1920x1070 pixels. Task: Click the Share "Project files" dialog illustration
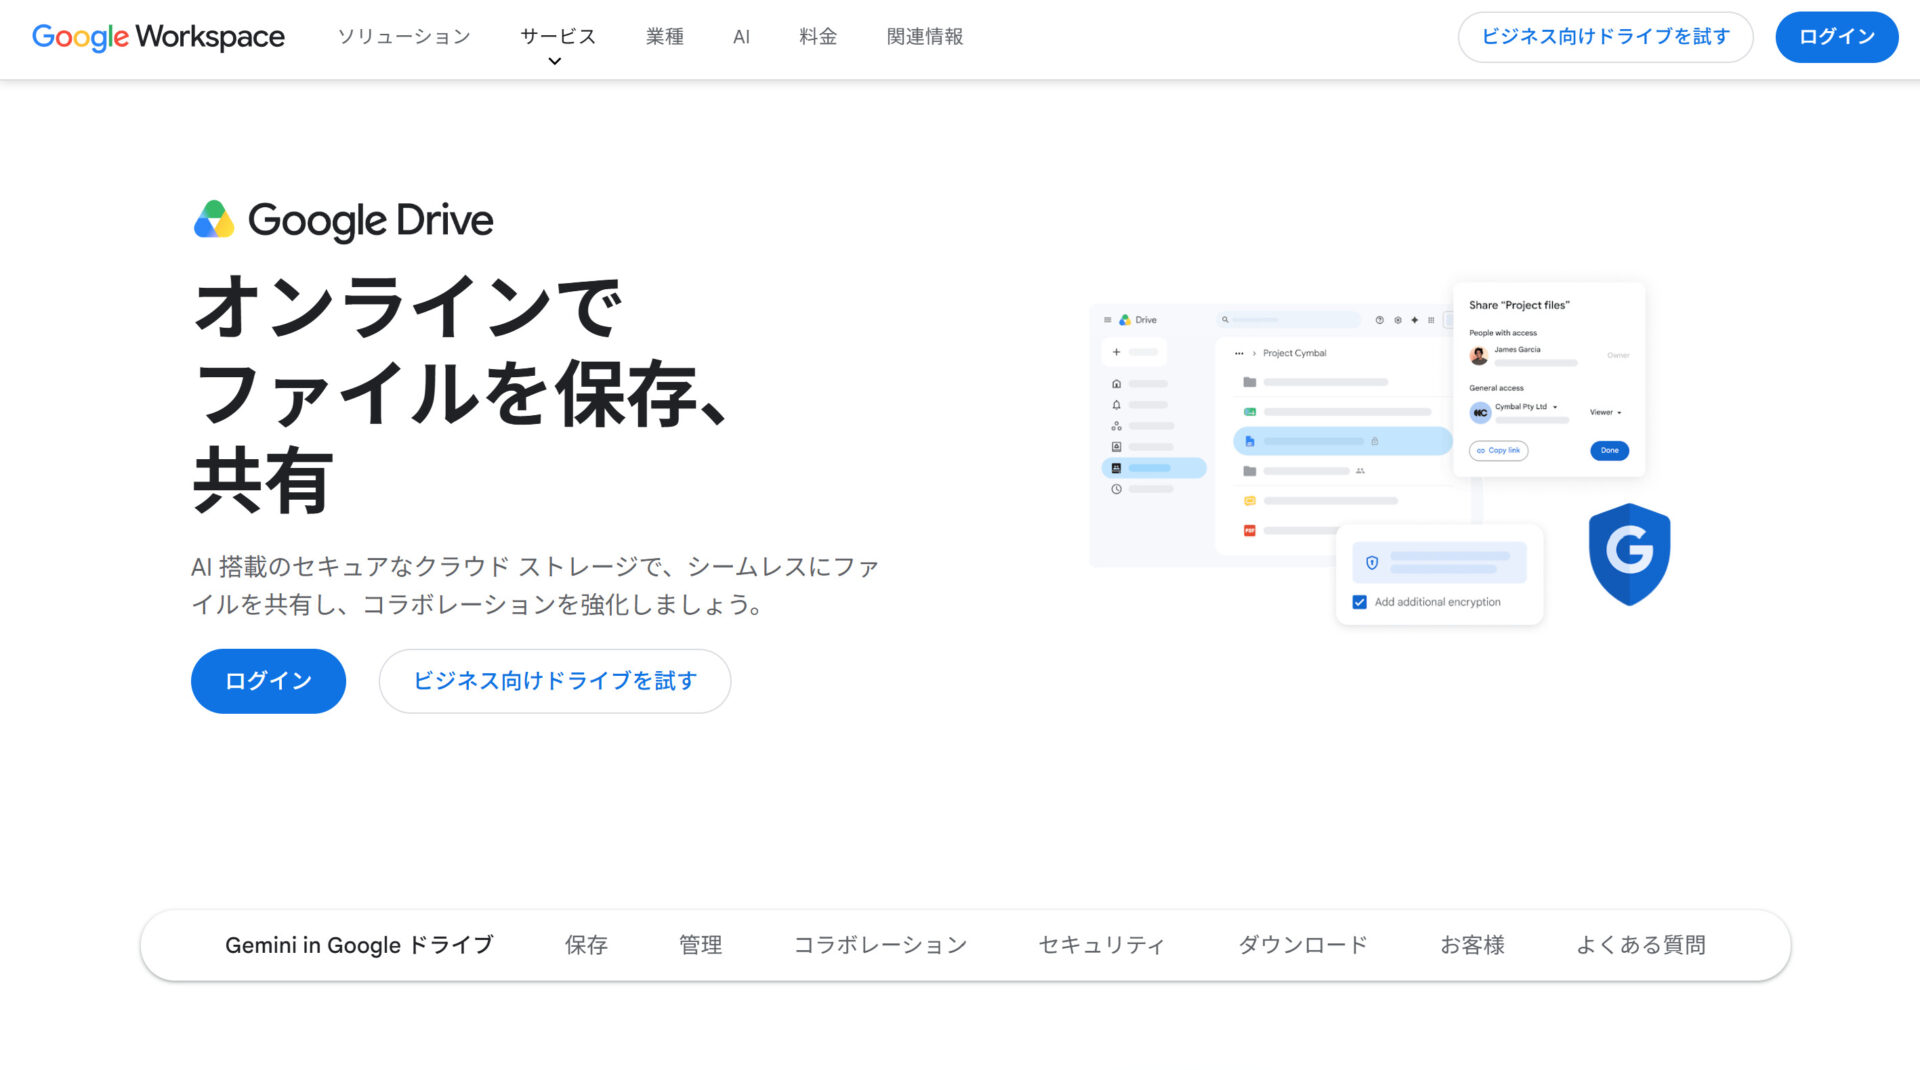point(1549,380)
